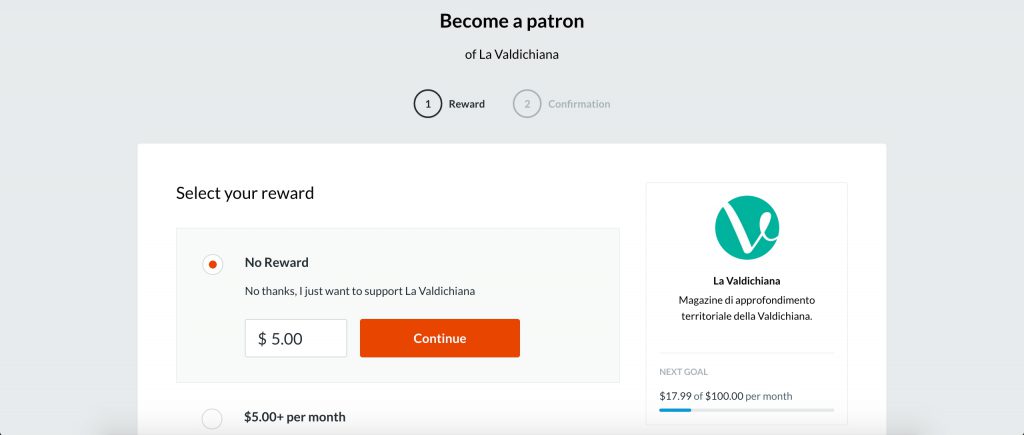Viewport: 1024px width, 435px height.
Task: Click the No Reward option title
Action: click(277, 262)
